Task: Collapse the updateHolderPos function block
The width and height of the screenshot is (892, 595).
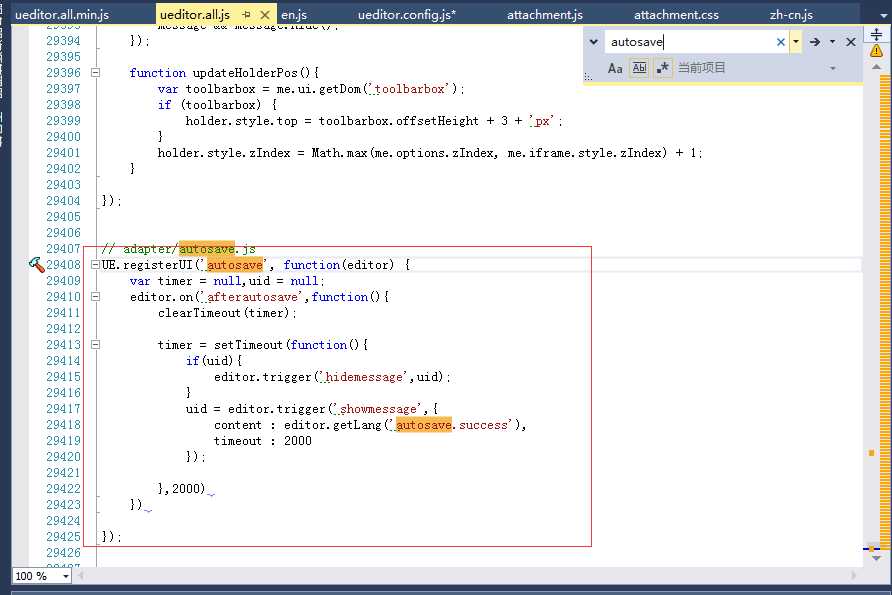Action: (96, 73)
